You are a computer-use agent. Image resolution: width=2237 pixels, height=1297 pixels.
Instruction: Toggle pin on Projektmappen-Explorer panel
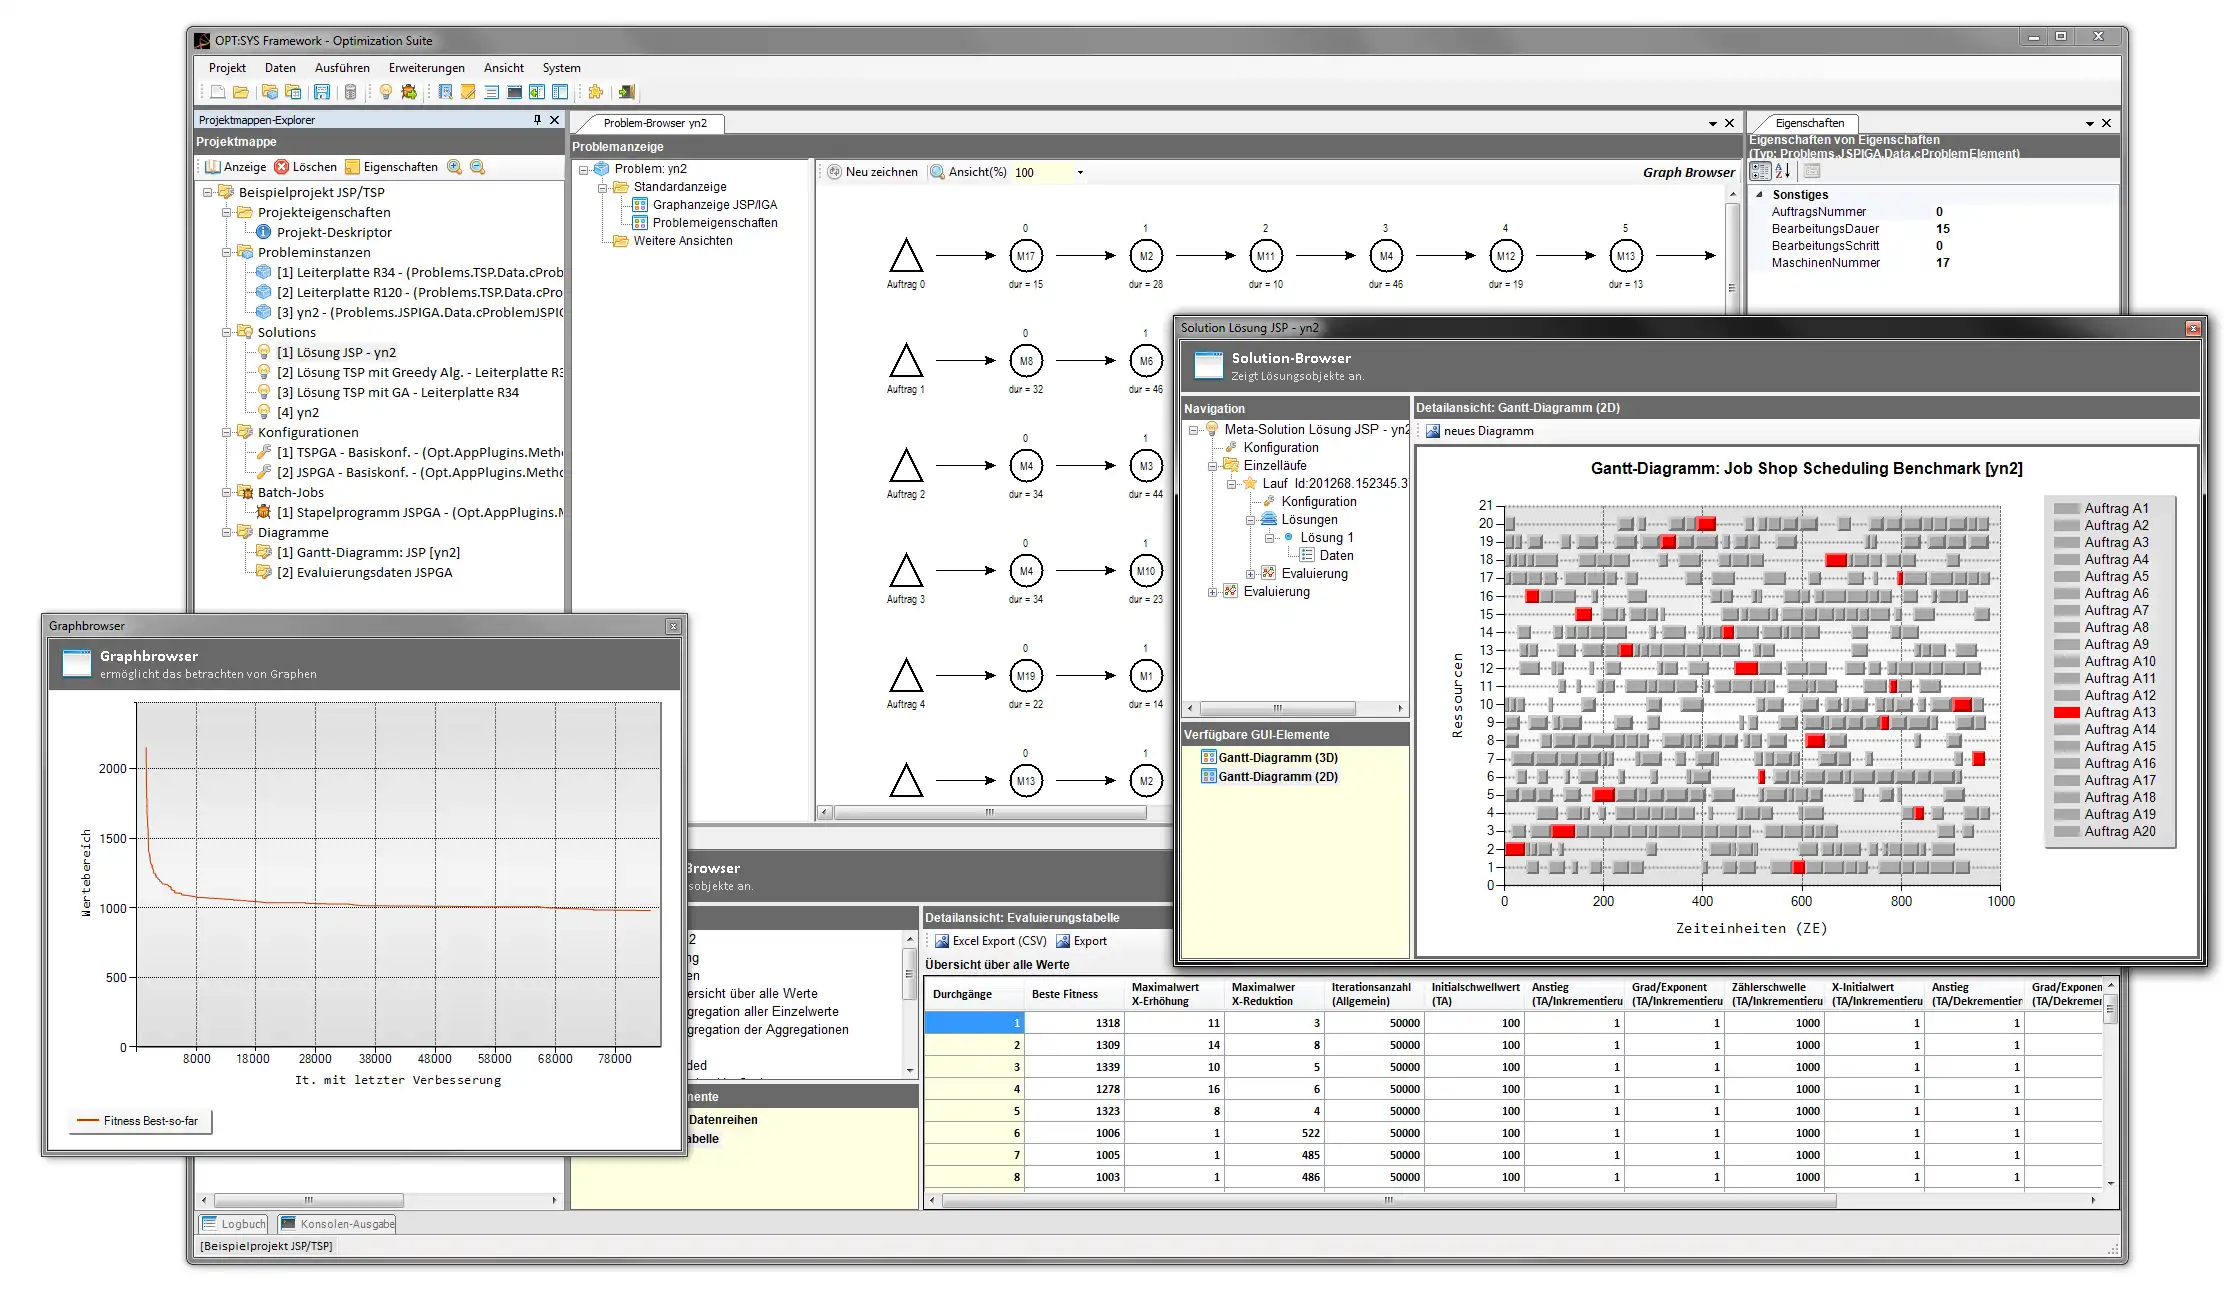[537, 120]
